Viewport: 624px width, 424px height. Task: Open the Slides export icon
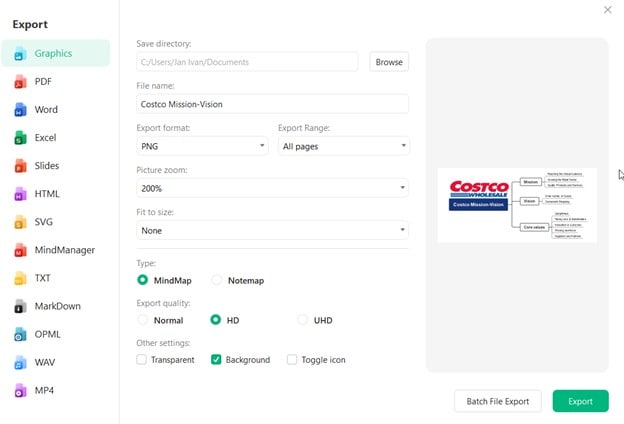[x=21, y=166]
